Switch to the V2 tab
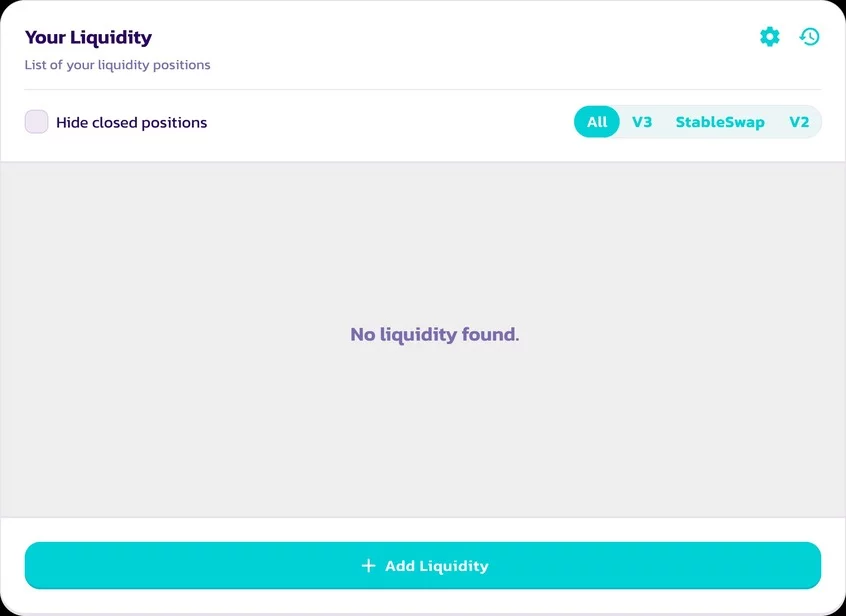846x616 pixels. pyautogui.click(x=799, y=122)
